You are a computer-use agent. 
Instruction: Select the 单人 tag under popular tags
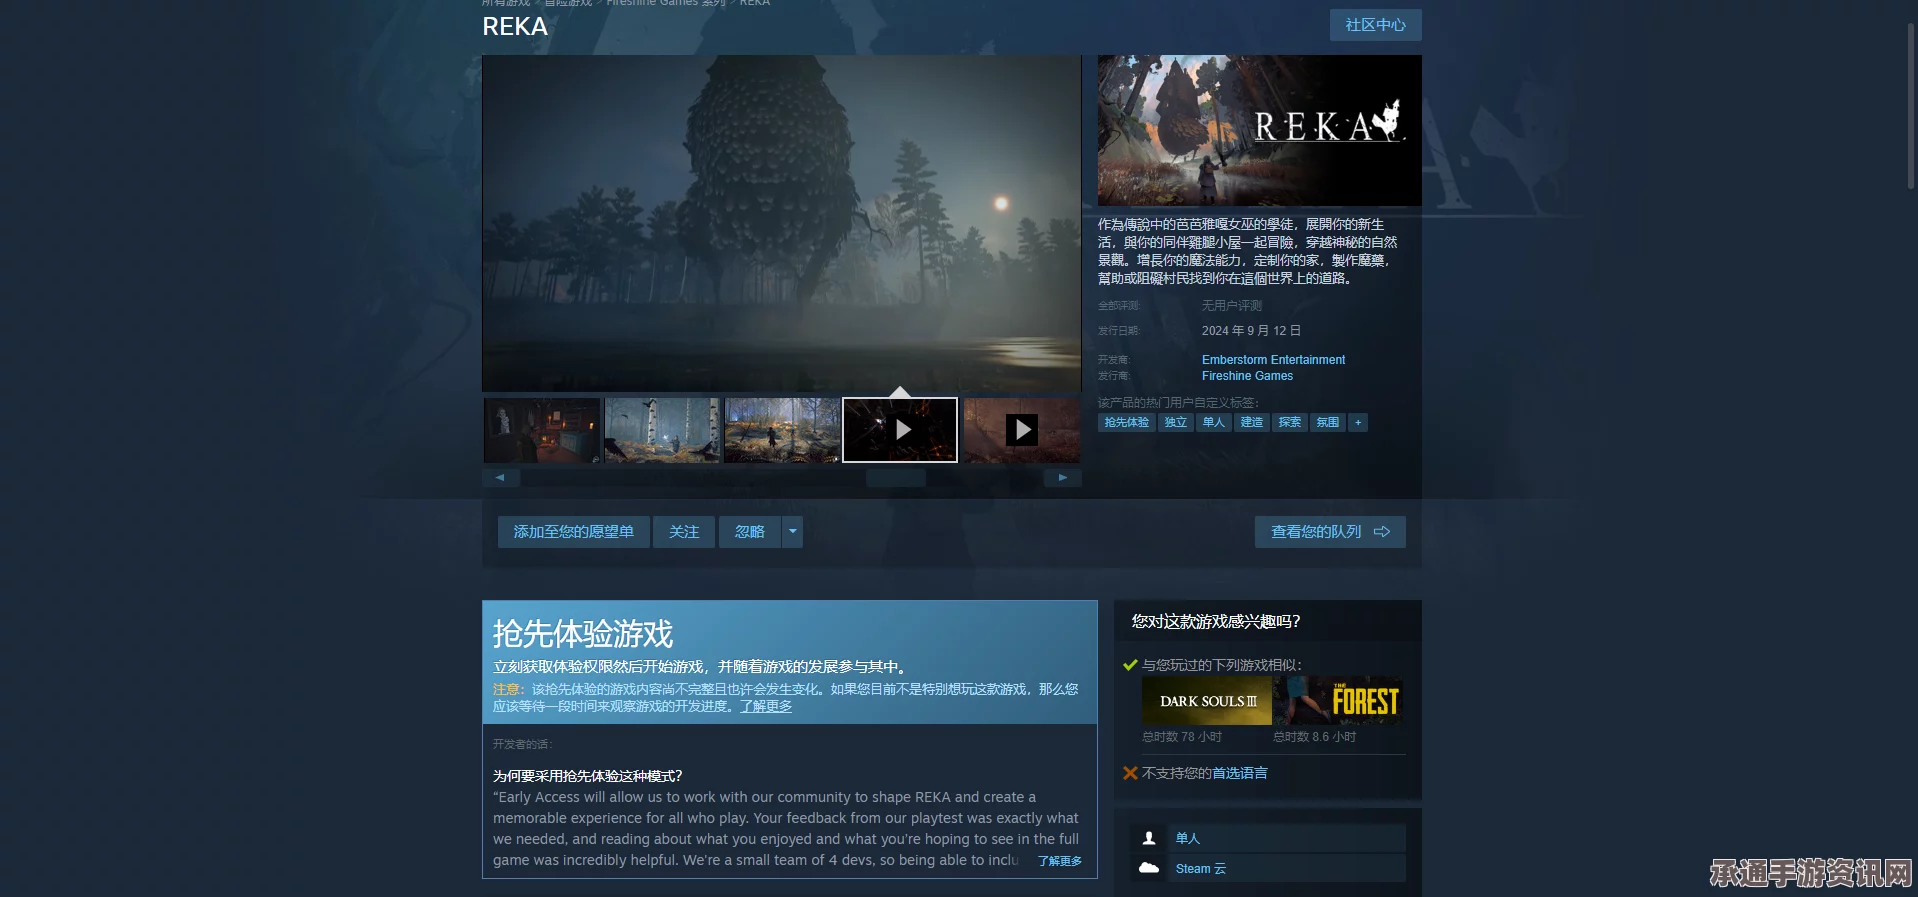tap(1213, 422)
